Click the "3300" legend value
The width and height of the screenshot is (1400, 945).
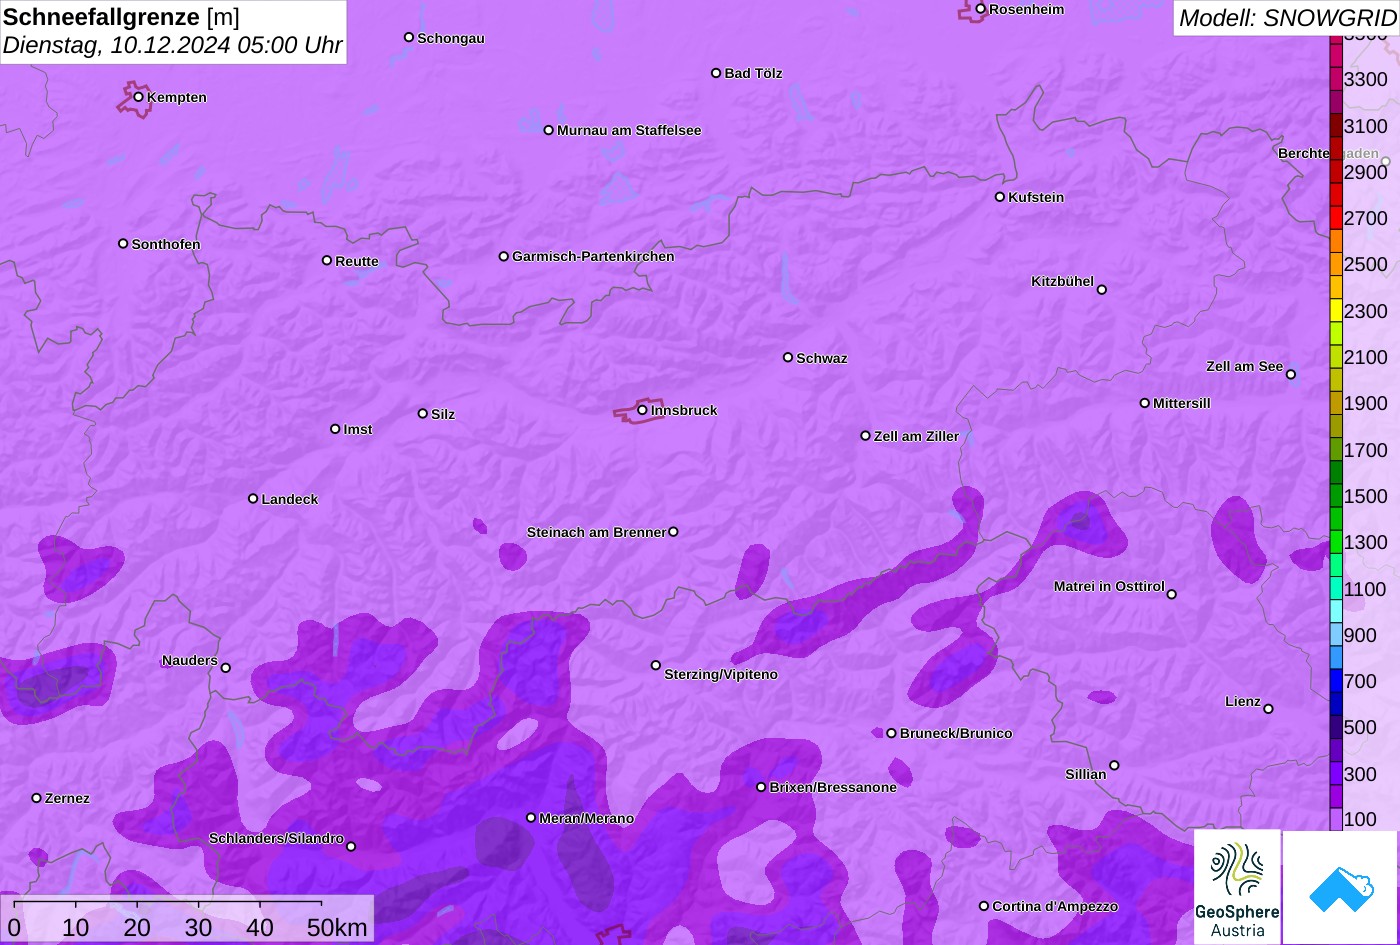pos(1366,79)
